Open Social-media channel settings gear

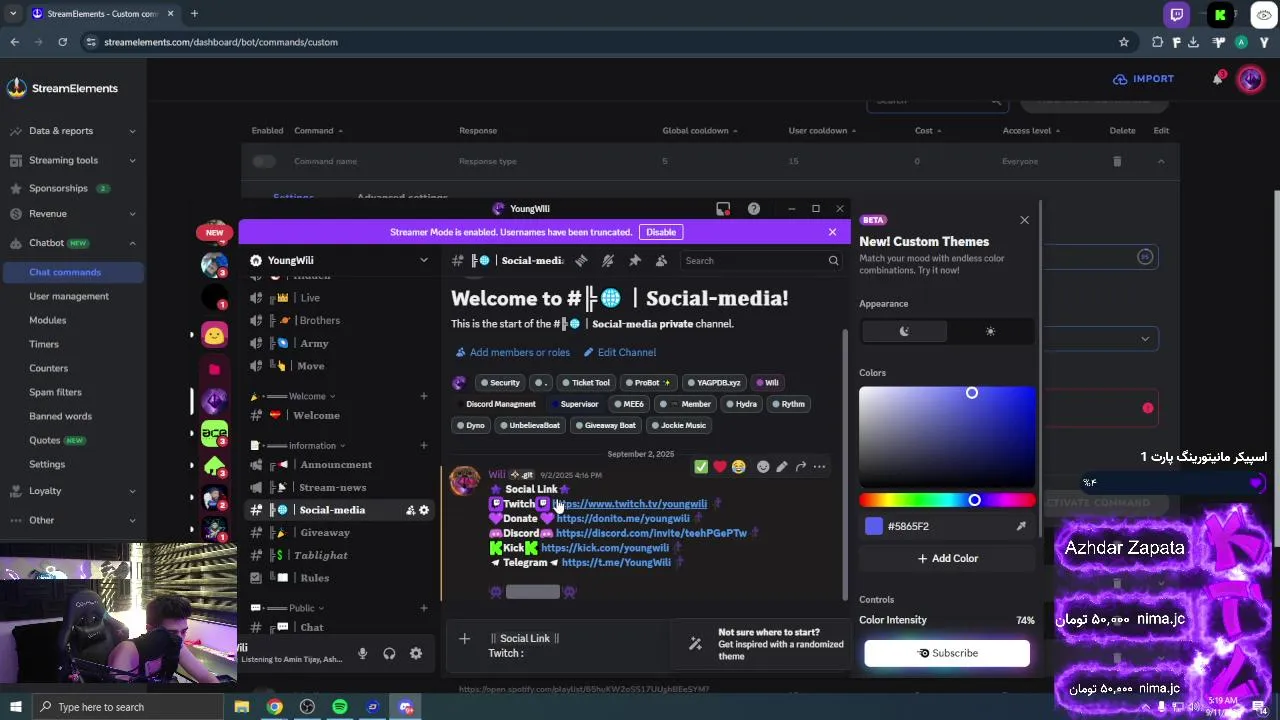tap(424, 510)
